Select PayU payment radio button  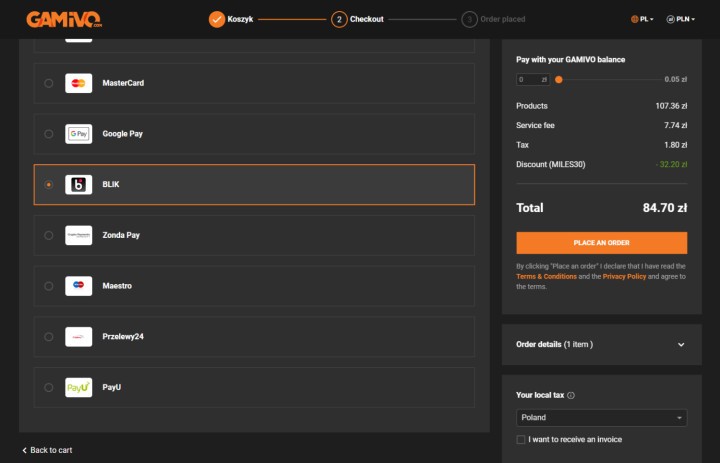(x=49, y=387)
